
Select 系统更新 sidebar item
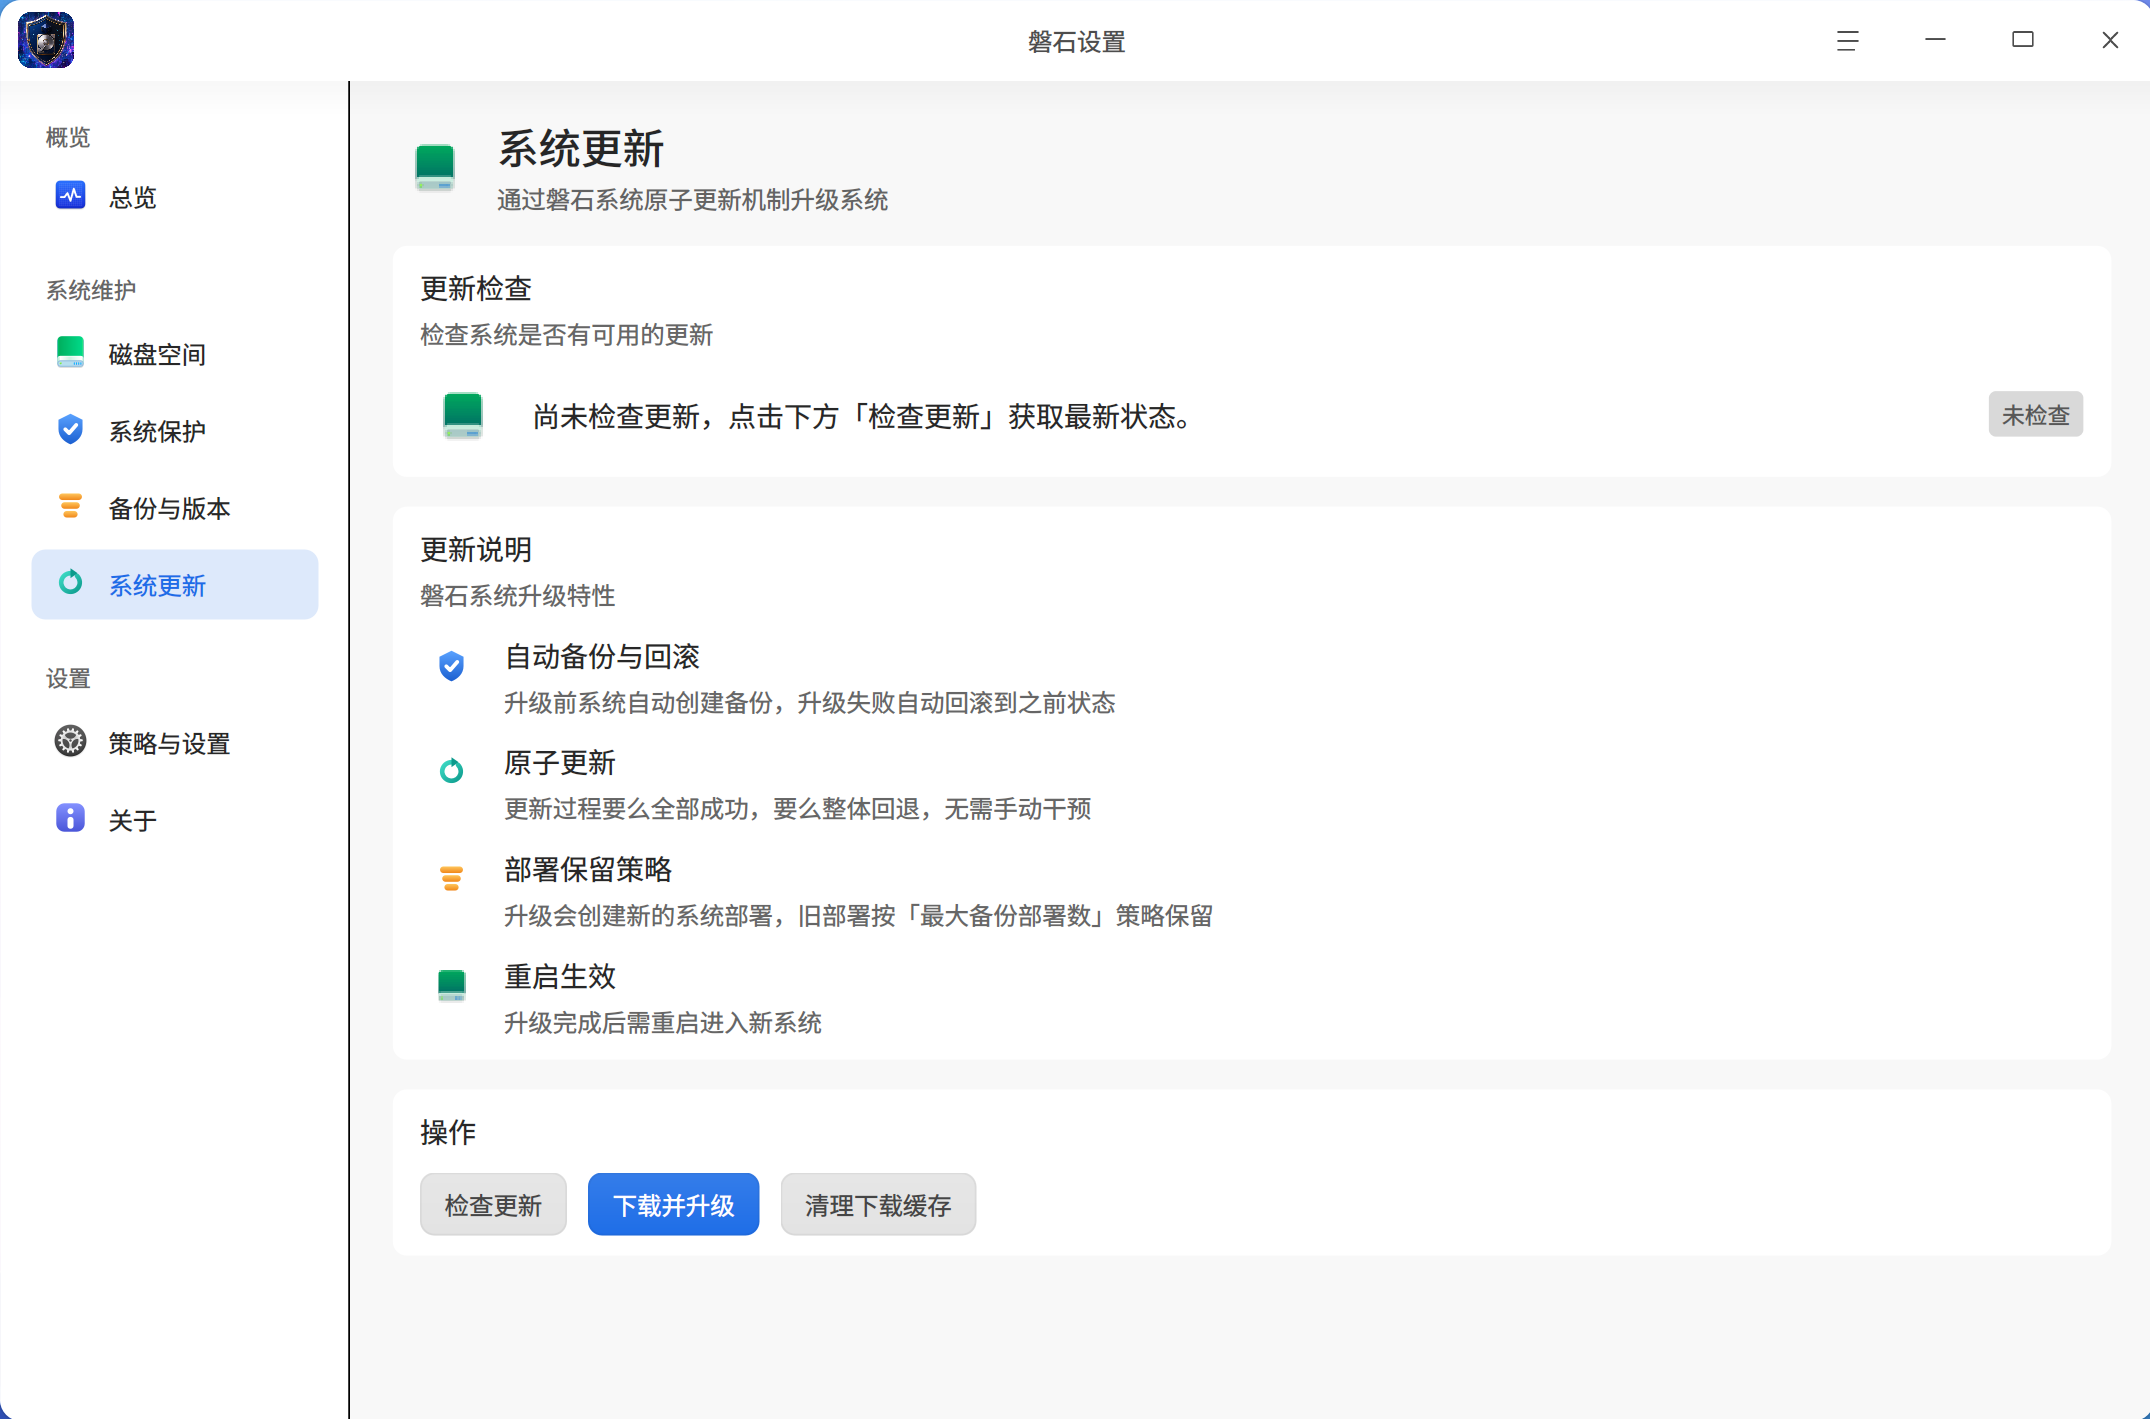[175, 585]
